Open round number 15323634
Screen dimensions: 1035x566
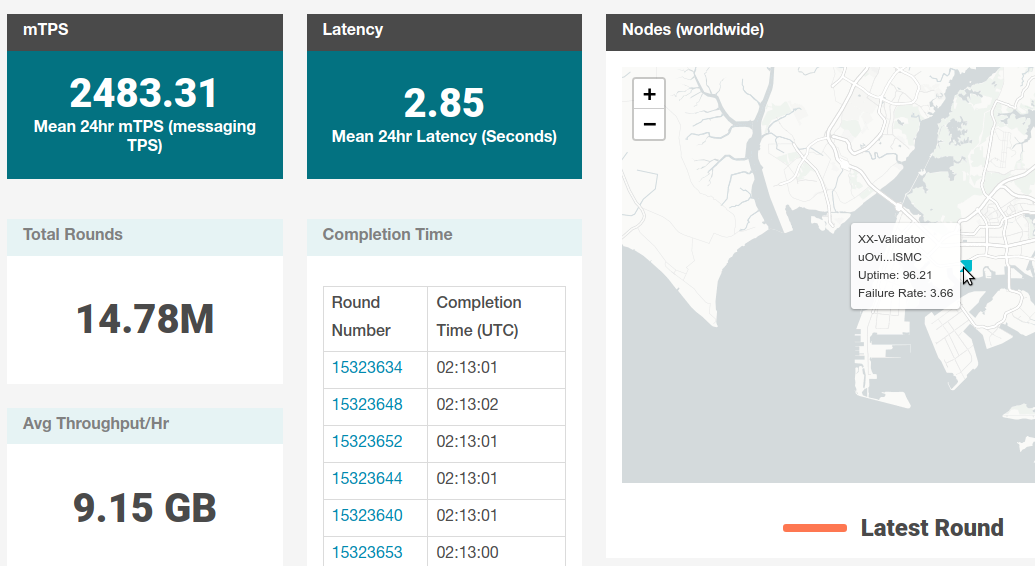pyautogui.click(x=367, y=368)
